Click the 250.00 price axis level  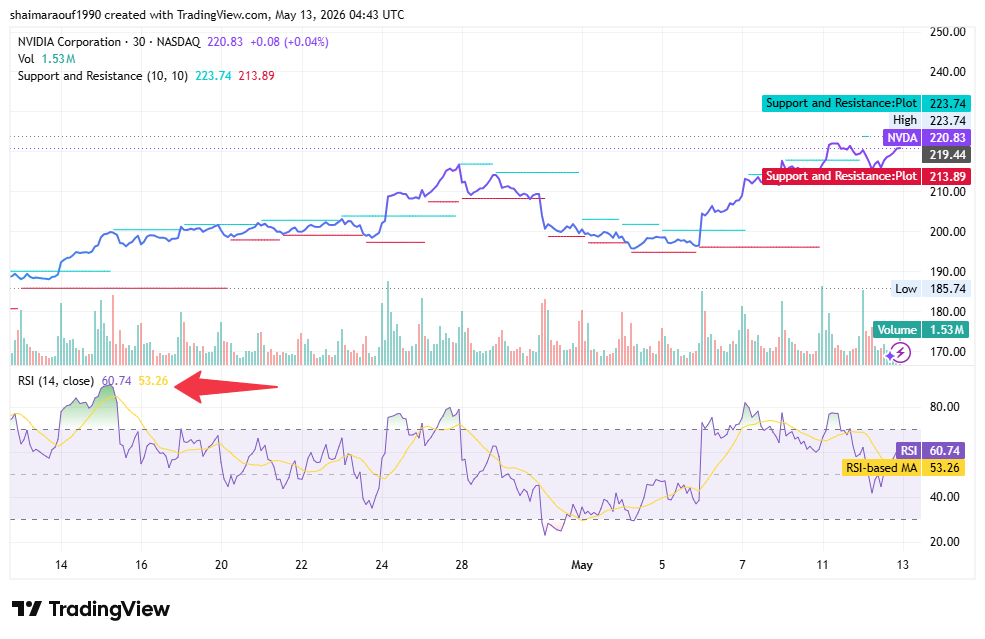[947, 32]
